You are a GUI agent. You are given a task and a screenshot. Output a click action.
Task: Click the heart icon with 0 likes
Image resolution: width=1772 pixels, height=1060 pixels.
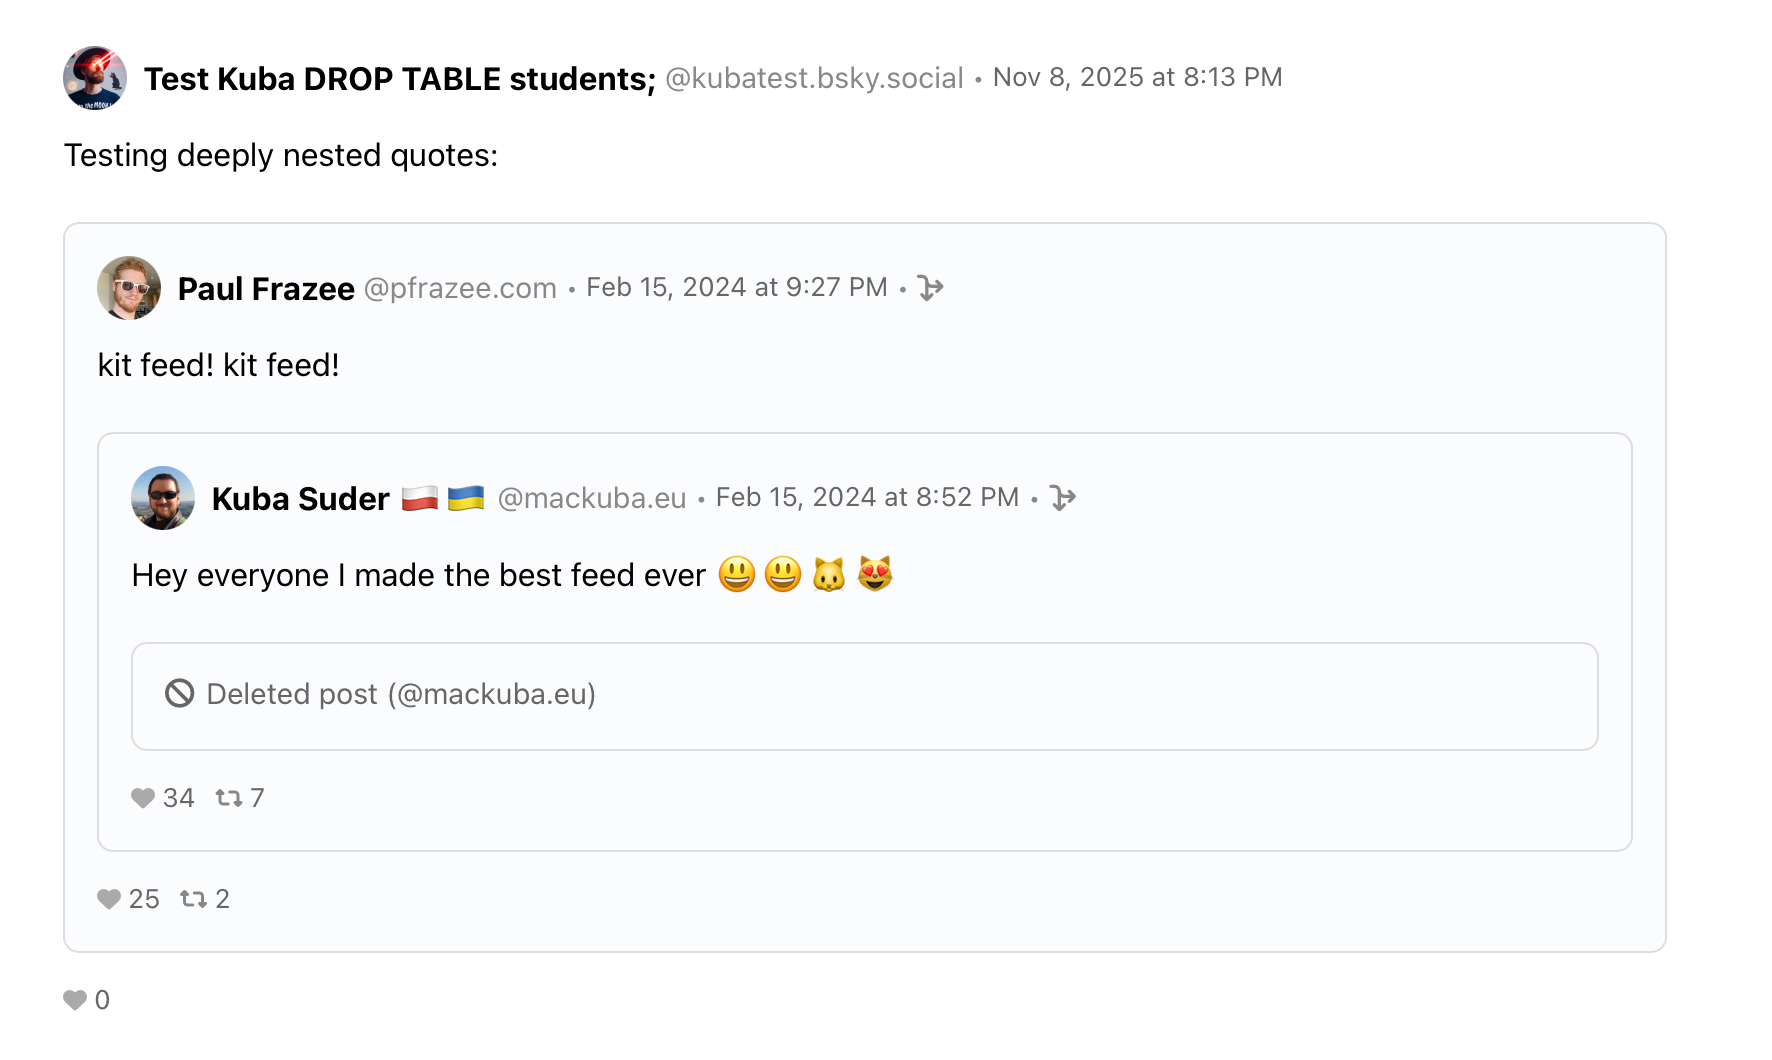[75, 1000]
